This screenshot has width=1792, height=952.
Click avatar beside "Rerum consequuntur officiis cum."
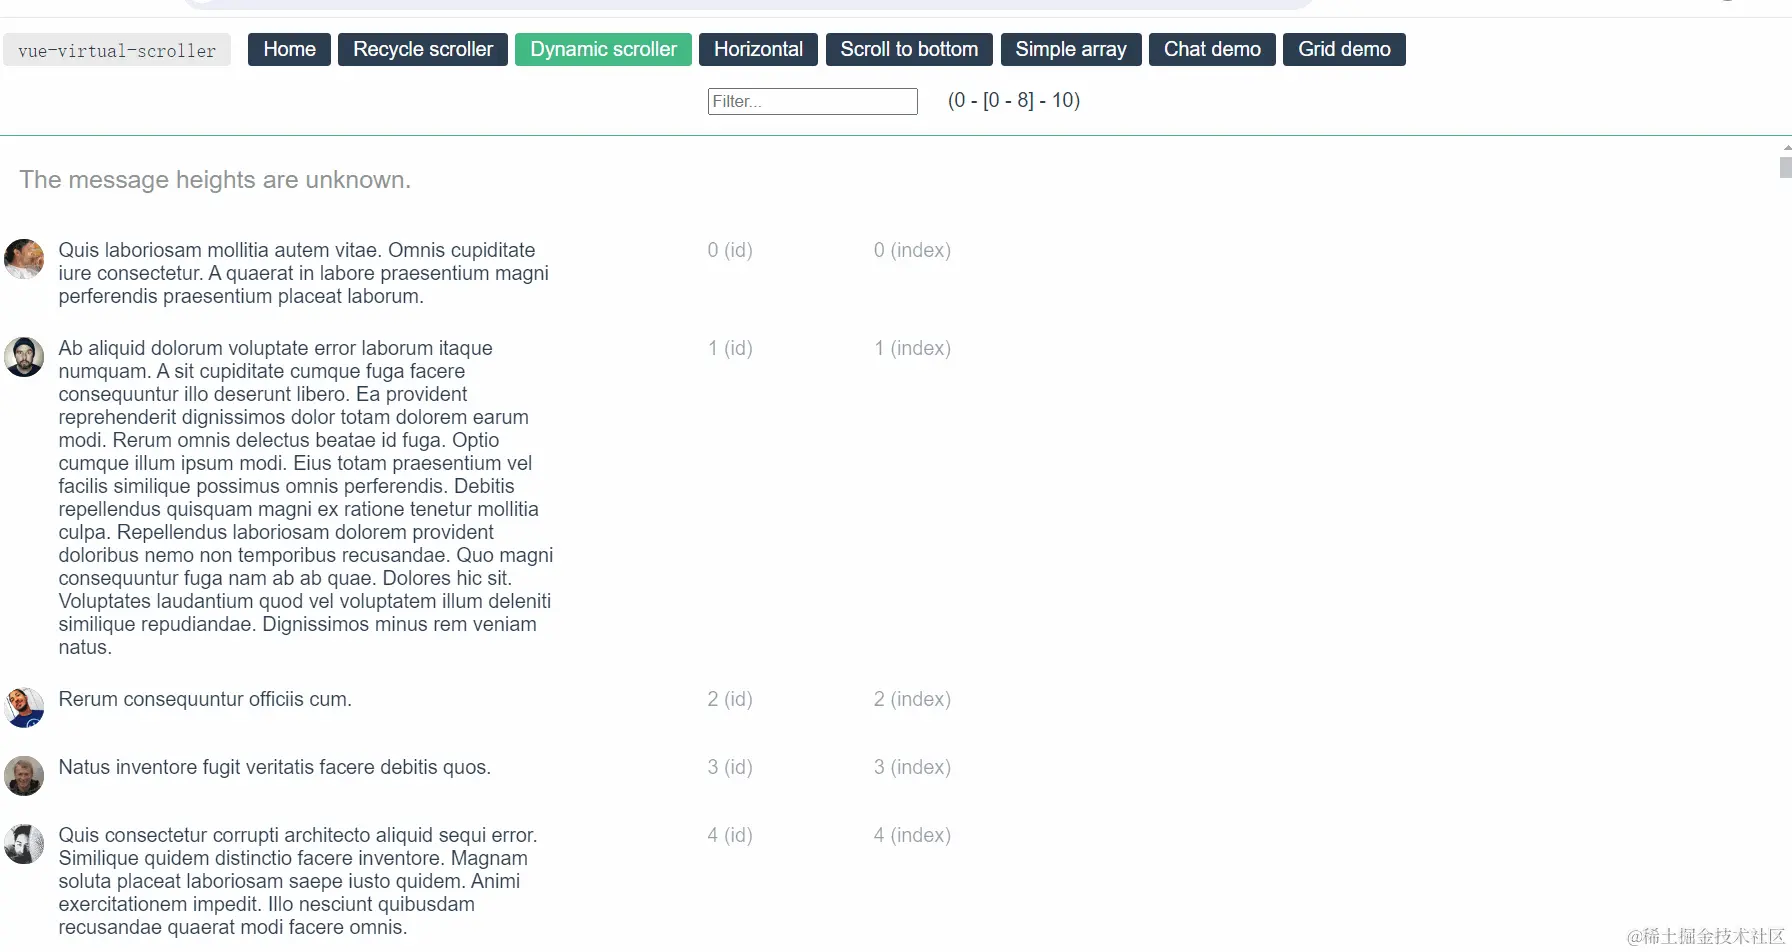tap(24, 708)
